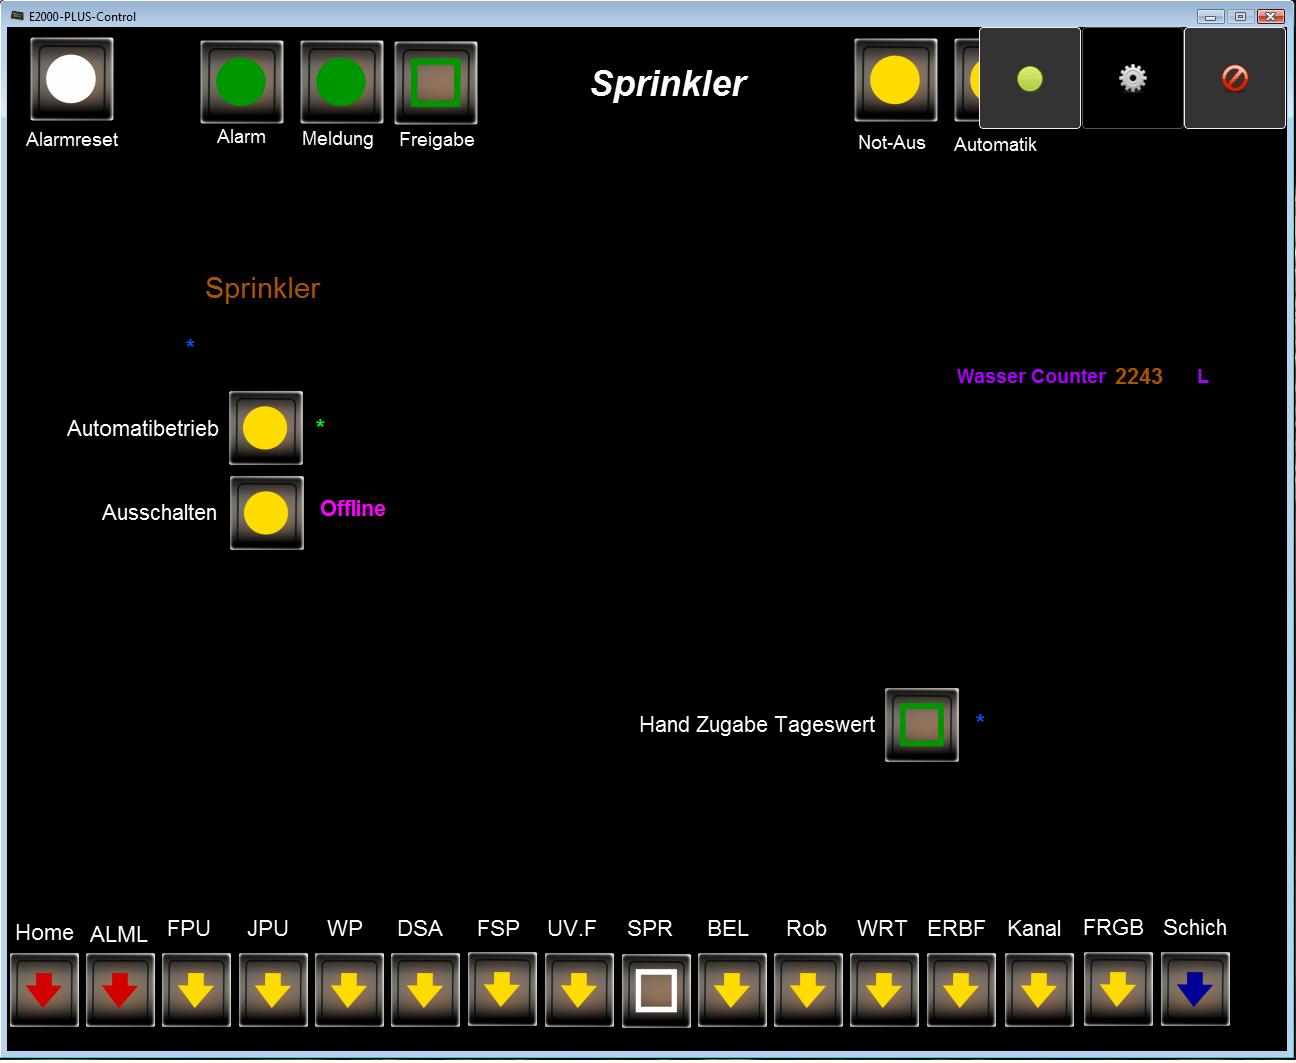
Task: Click the Wasser Counter value 2243
Action: point(1138,377)
